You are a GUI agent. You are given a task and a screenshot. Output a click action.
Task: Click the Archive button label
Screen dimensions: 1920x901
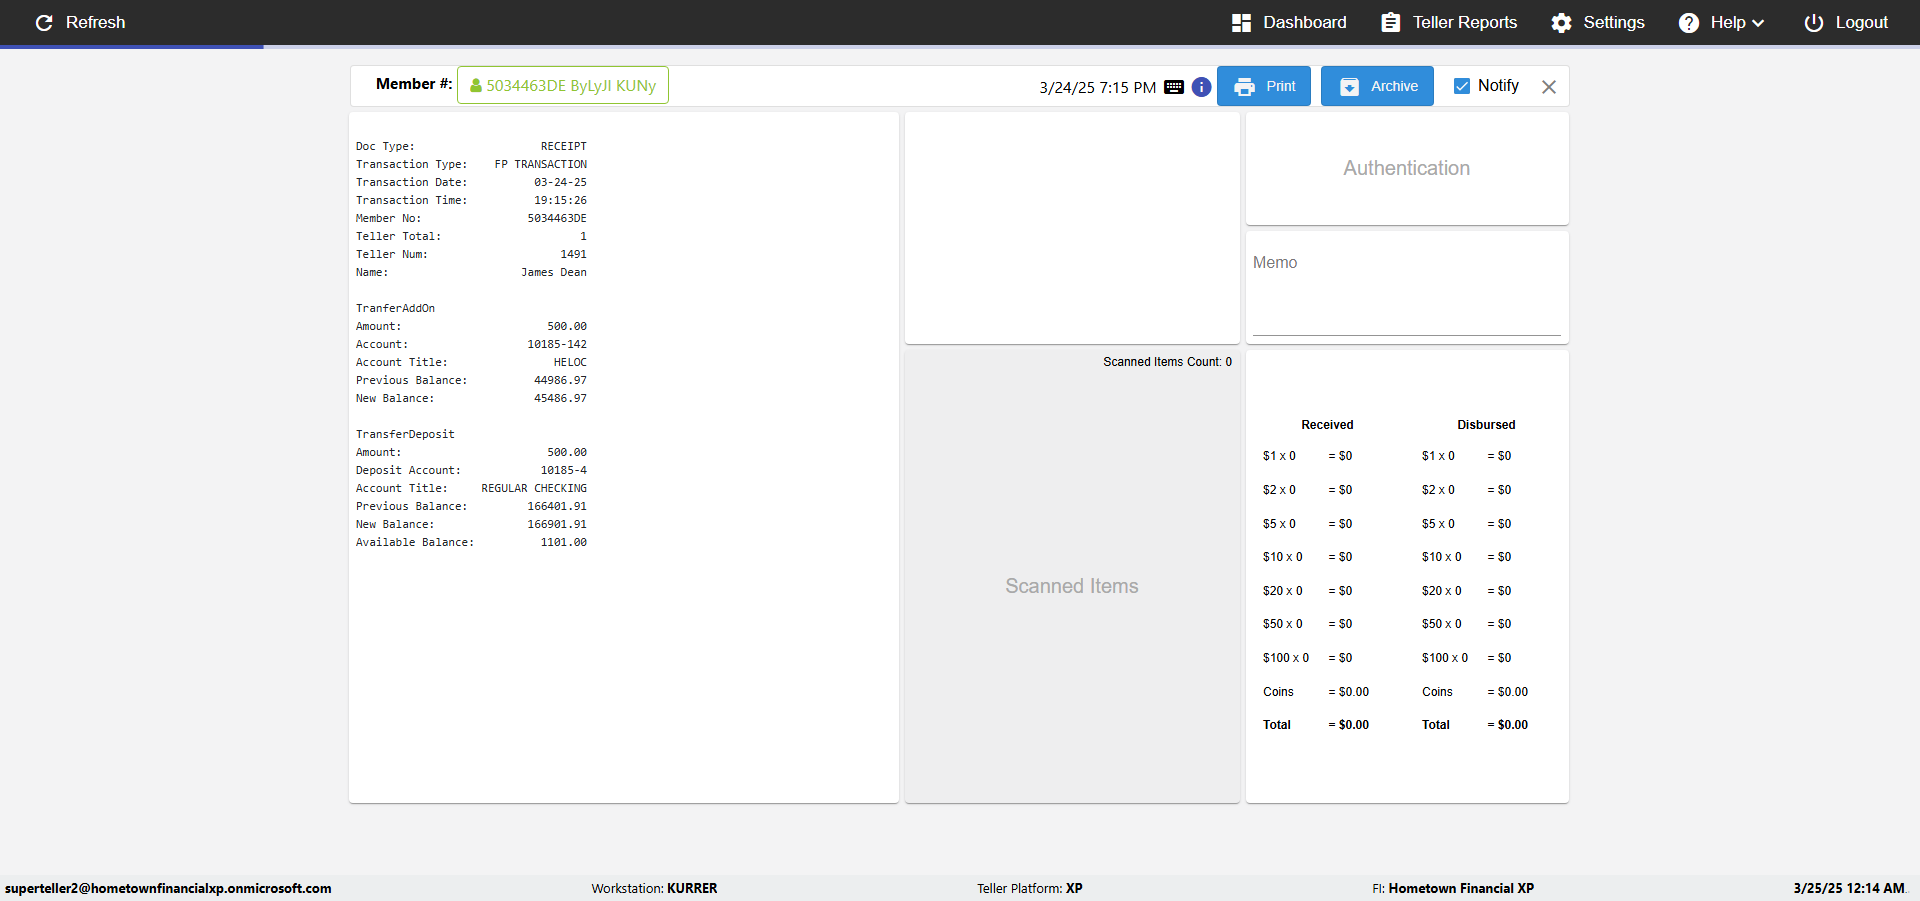click(1394, 86)
